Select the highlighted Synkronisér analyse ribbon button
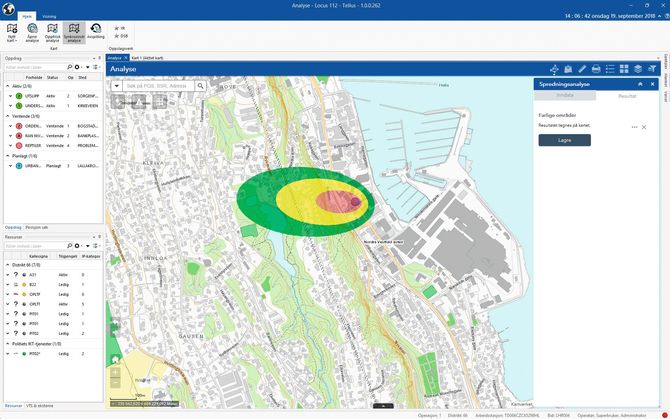This screenshot has height=419, width=670. (x=74, y=32)
